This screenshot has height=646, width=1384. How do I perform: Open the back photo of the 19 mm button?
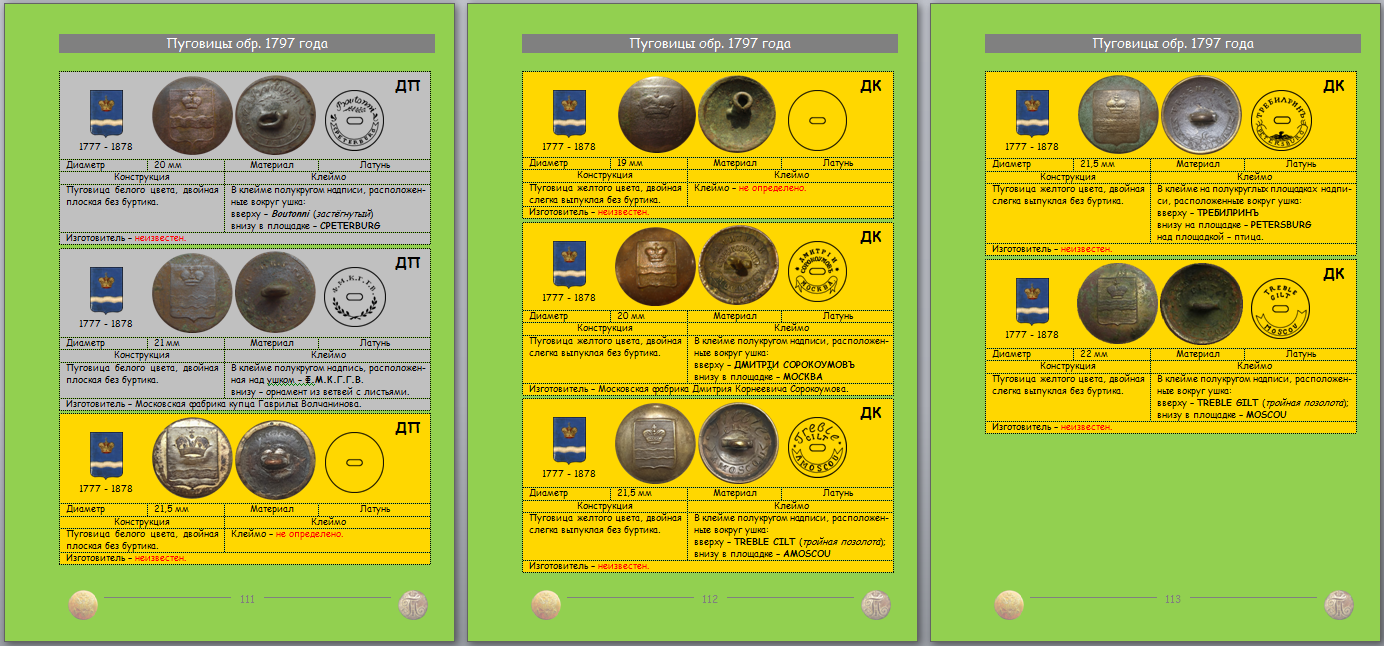[x=737, y=115]
